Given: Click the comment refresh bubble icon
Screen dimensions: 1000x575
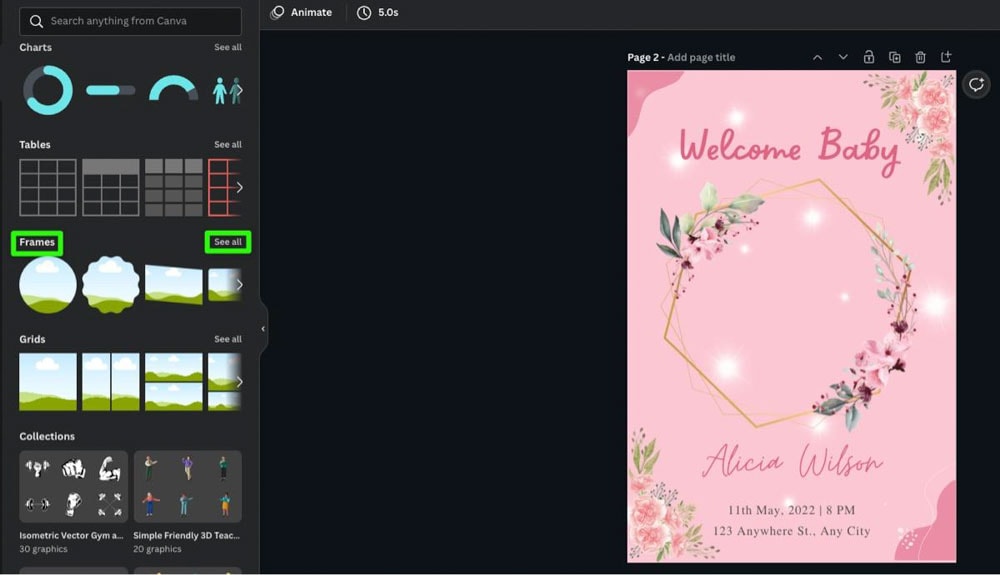Looking at the screenshot, I should [x=976, y=84].
